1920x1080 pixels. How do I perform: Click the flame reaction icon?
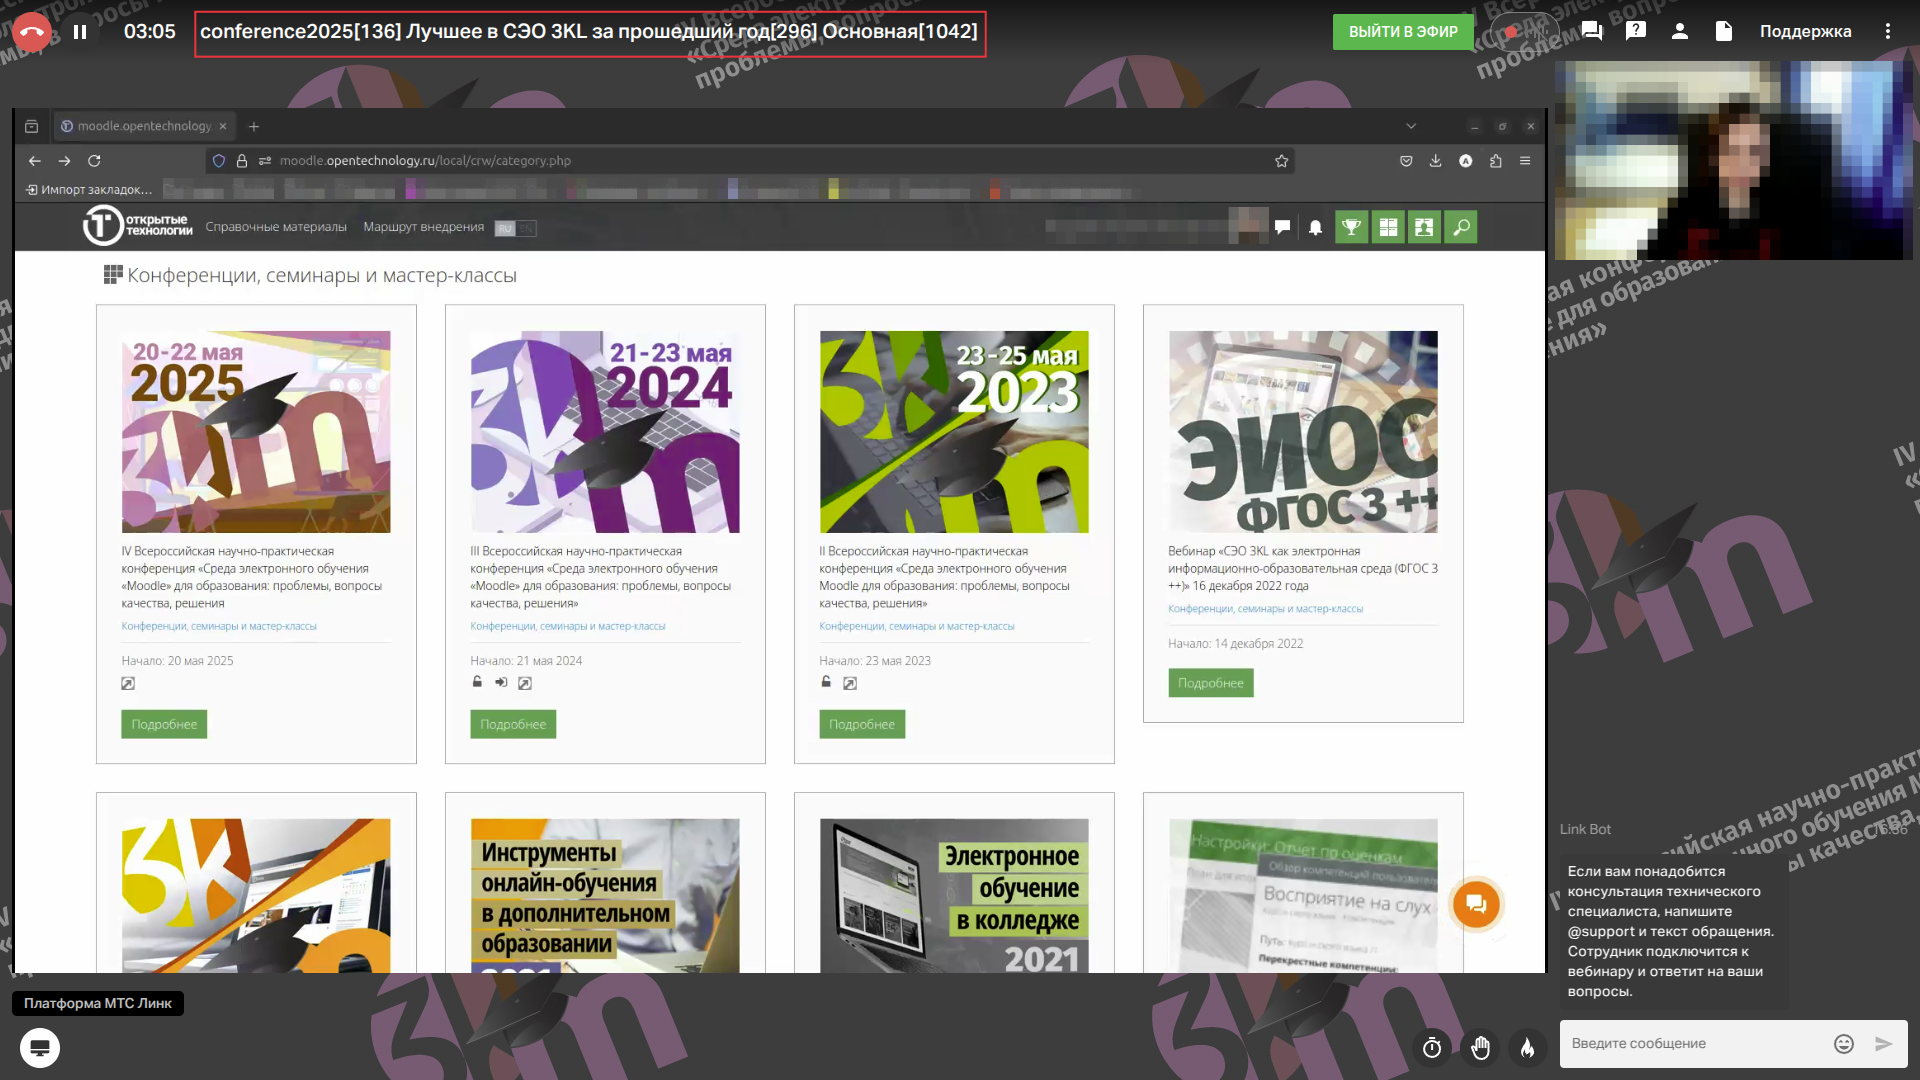1527,1047
